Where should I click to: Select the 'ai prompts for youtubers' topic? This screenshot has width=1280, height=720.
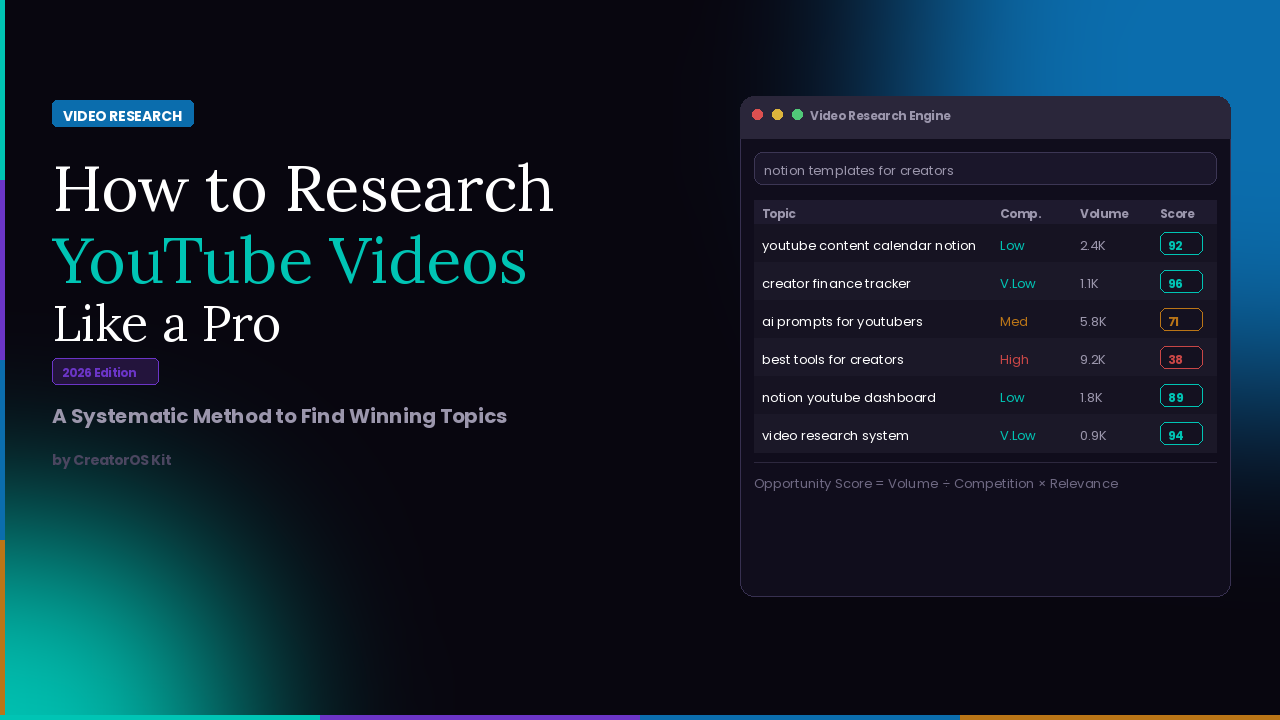pyautogui.click(x=842, y=321)
